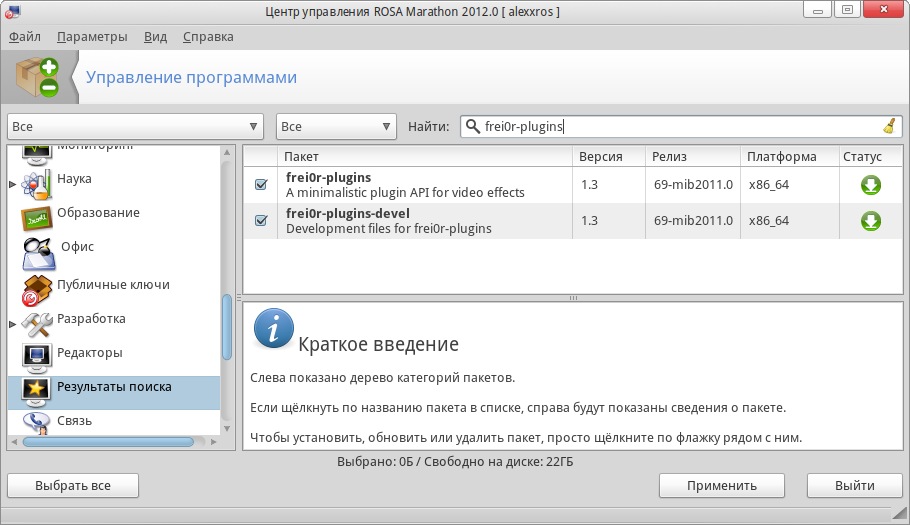Image resolution: width=910 pixels, height=525 pixels.
Task: Click the window resize grip corner
Action: [x=899, y=513]
